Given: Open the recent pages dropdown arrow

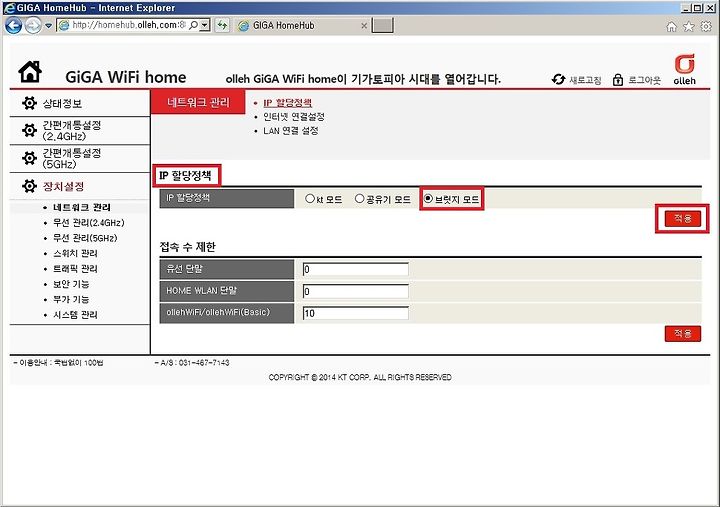Looking at the screenshot, I should 48,26.
